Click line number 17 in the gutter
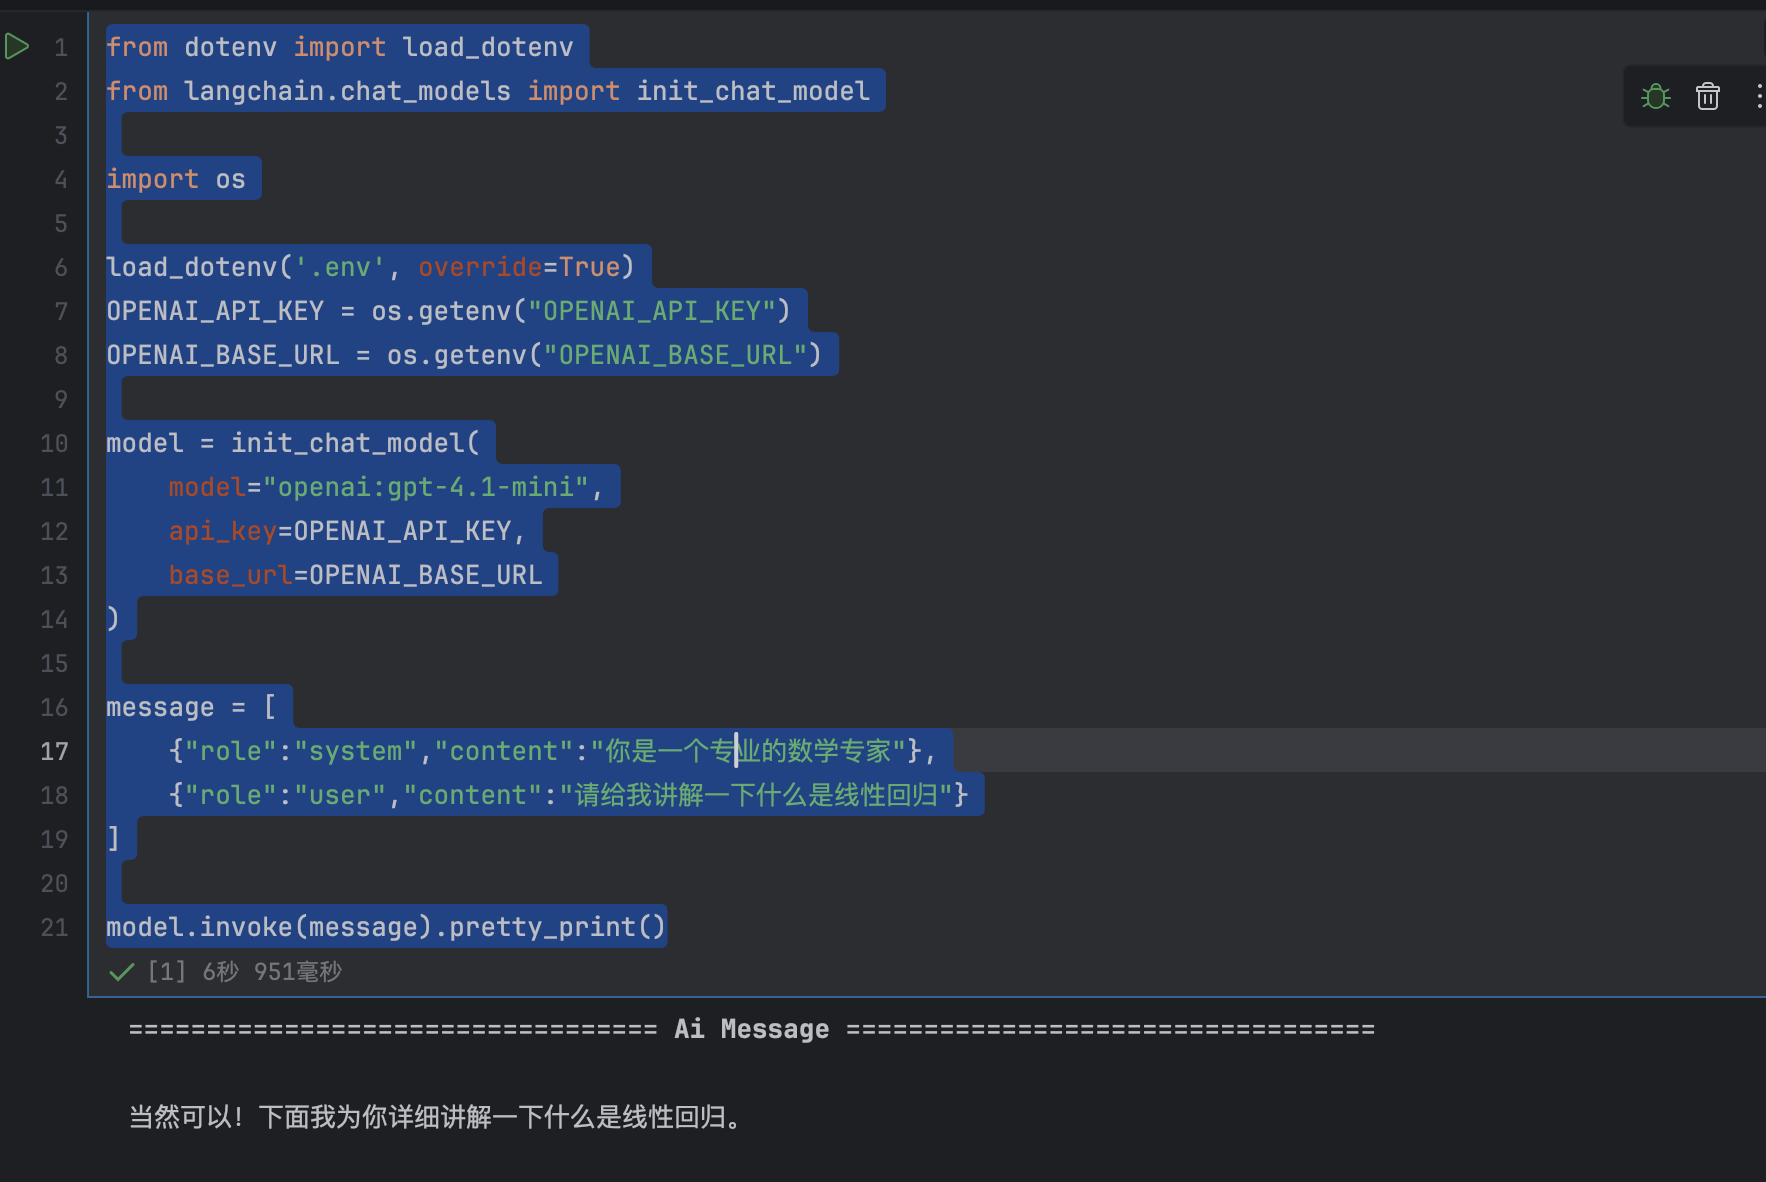Image resolution: width=1766 pixels, height=1182 pixels. click(54, 751)
